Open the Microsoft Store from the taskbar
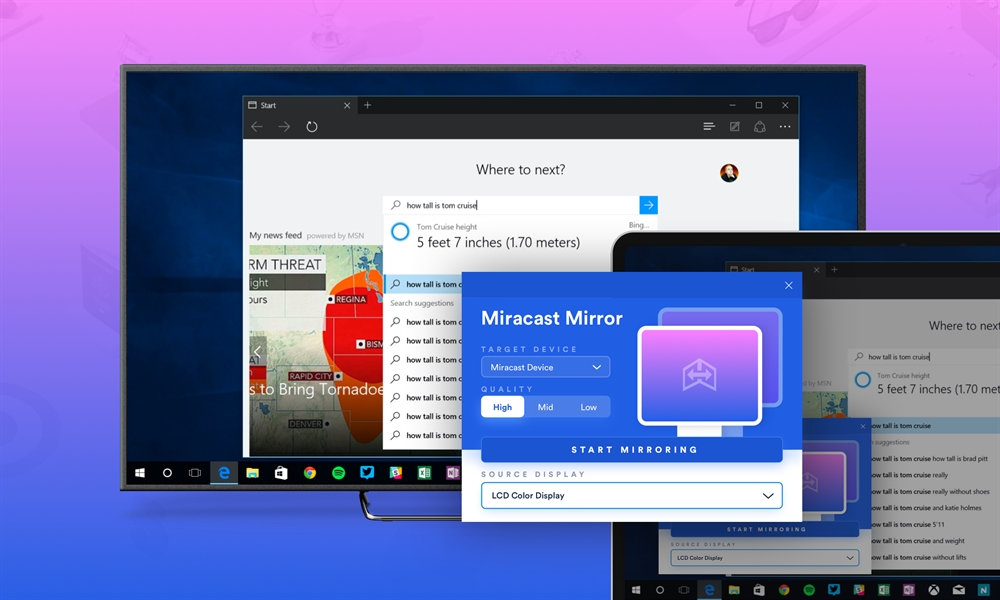The width and height of the screenshot is (1000, 600). tap(280, 472)
